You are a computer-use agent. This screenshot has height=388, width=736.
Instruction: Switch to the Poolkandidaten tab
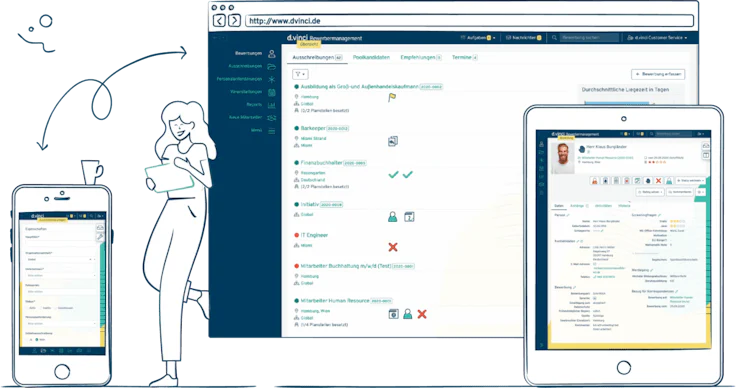(371, 57)
